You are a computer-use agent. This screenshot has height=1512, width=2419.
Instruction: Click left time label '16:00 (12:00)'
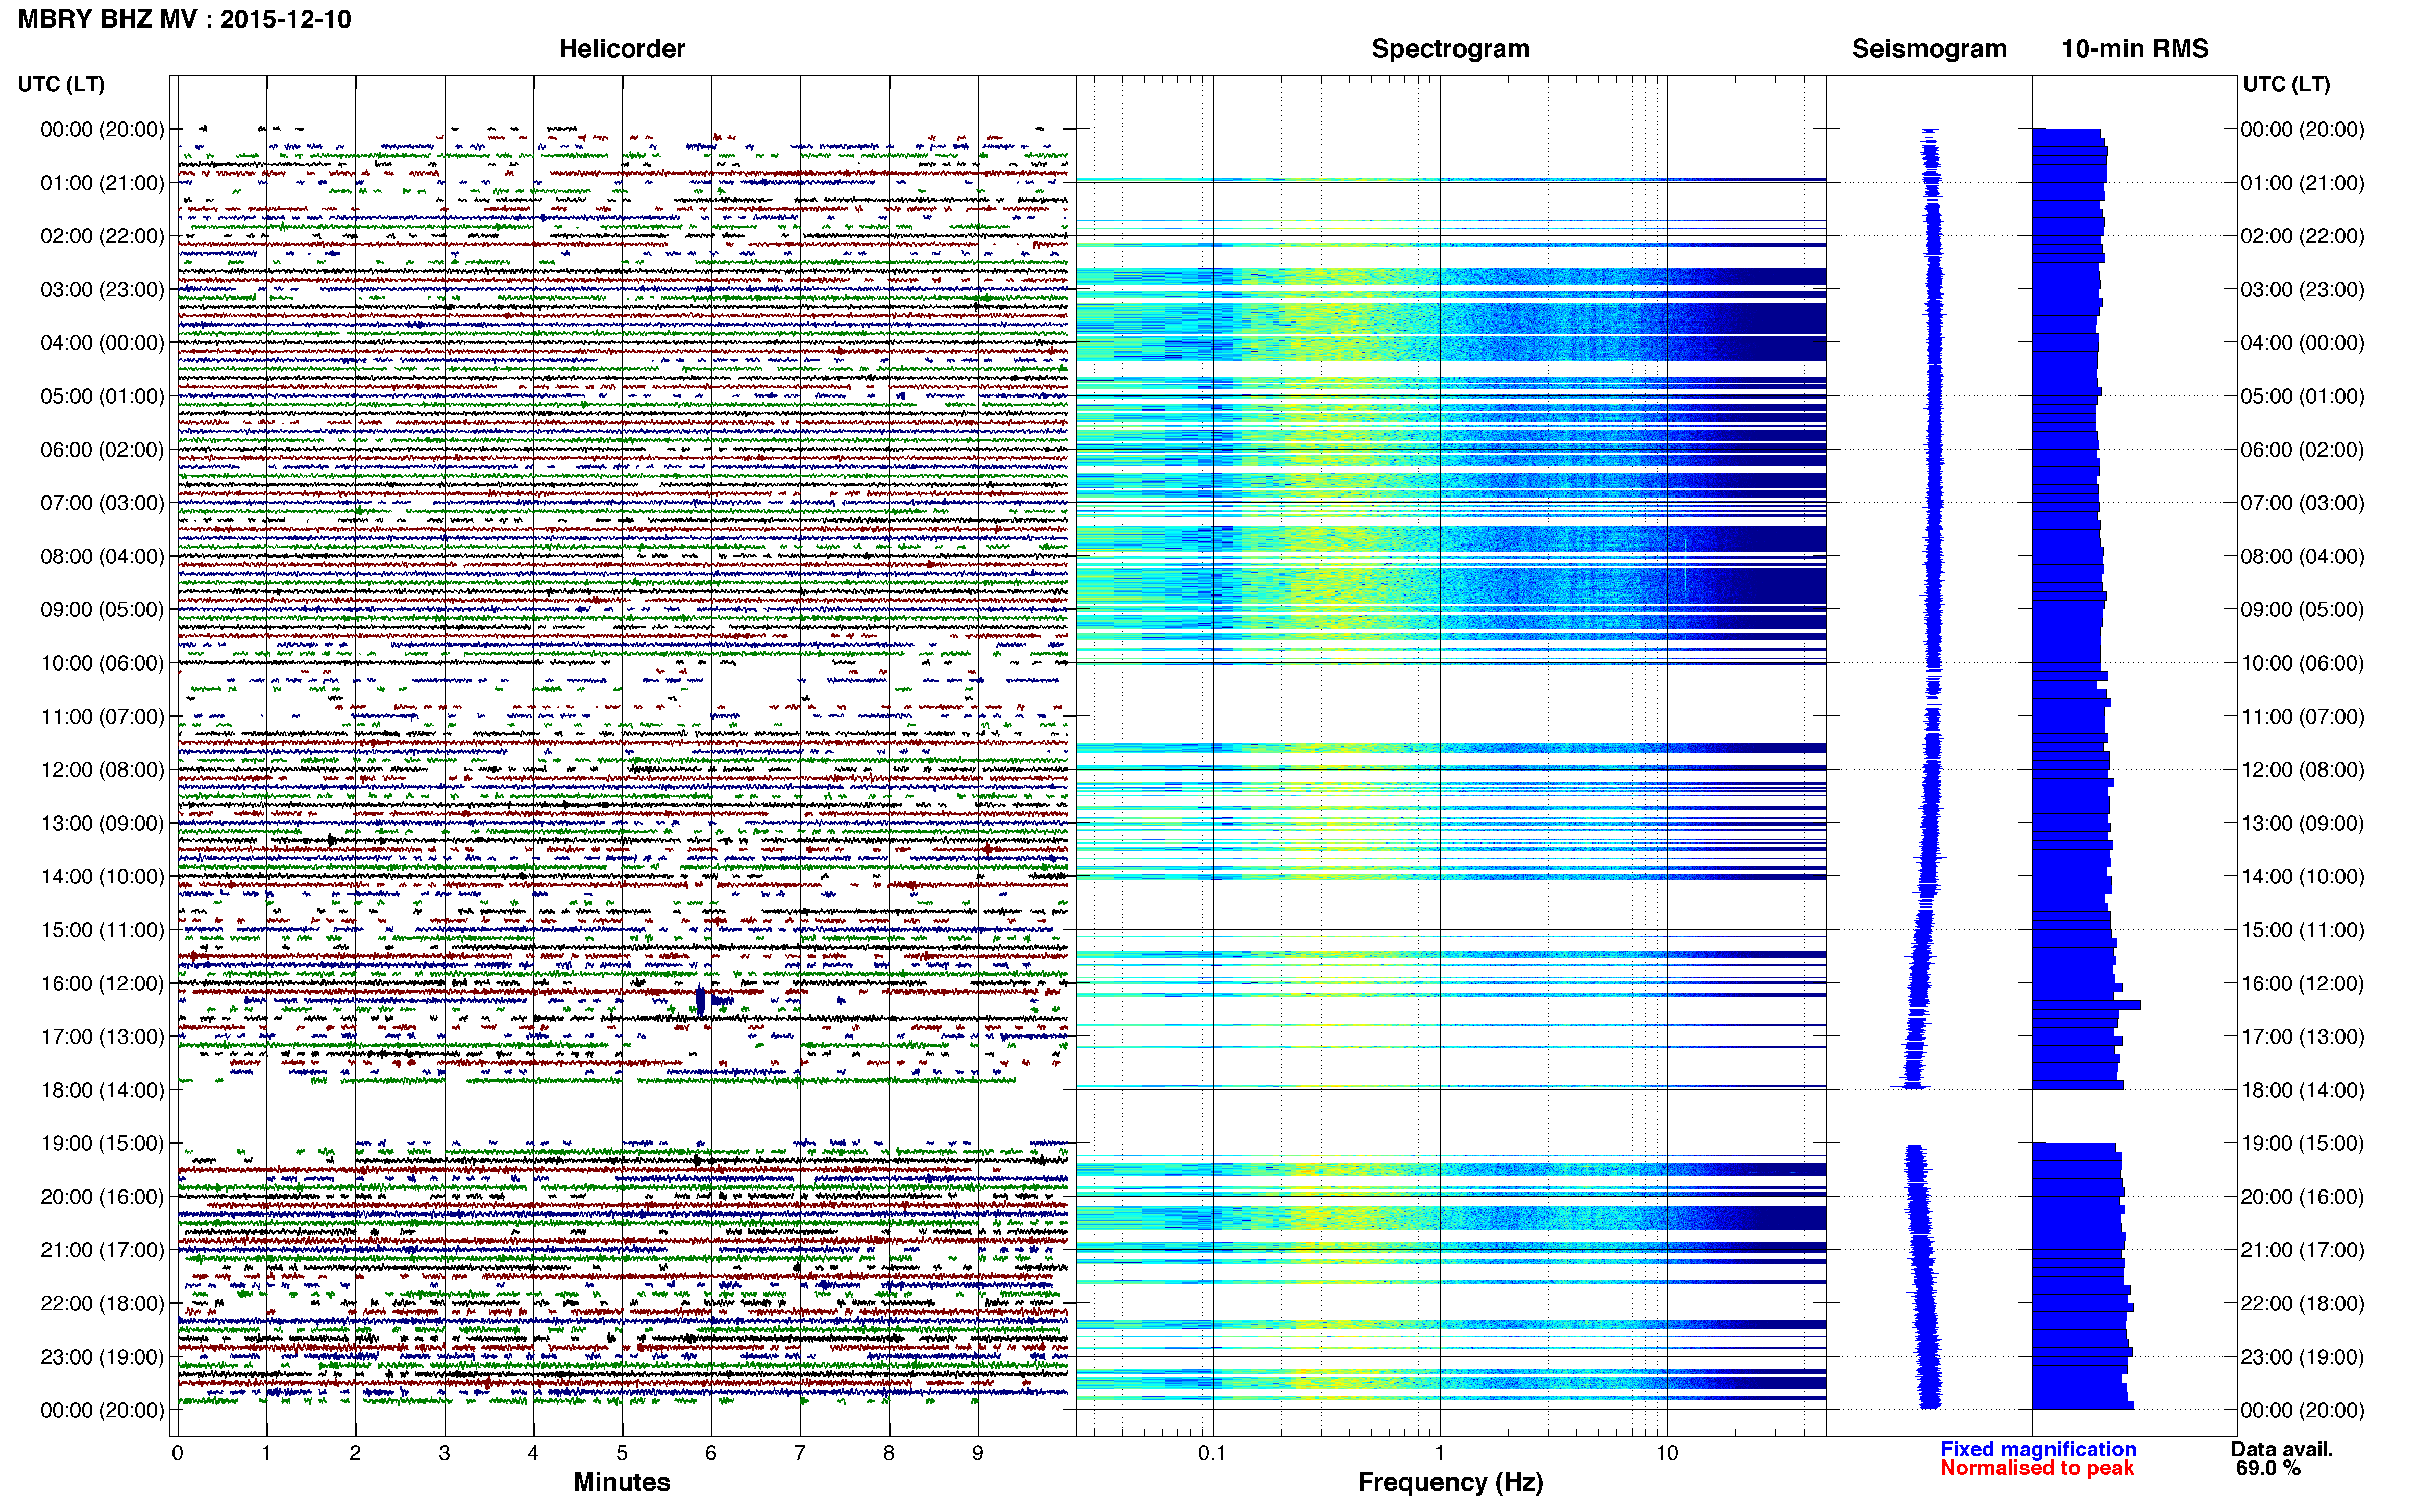(102, 984)
